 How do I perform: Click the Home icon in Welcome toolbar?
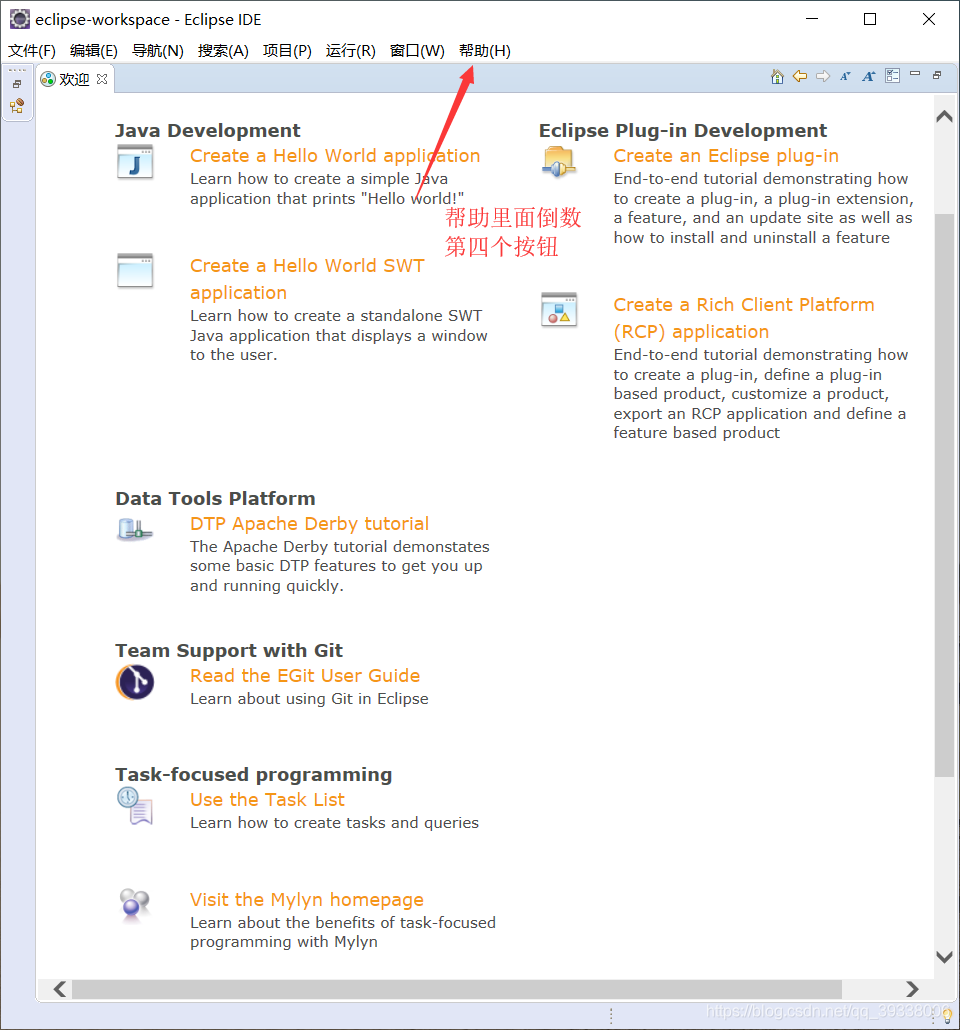[x=777, y=77]
